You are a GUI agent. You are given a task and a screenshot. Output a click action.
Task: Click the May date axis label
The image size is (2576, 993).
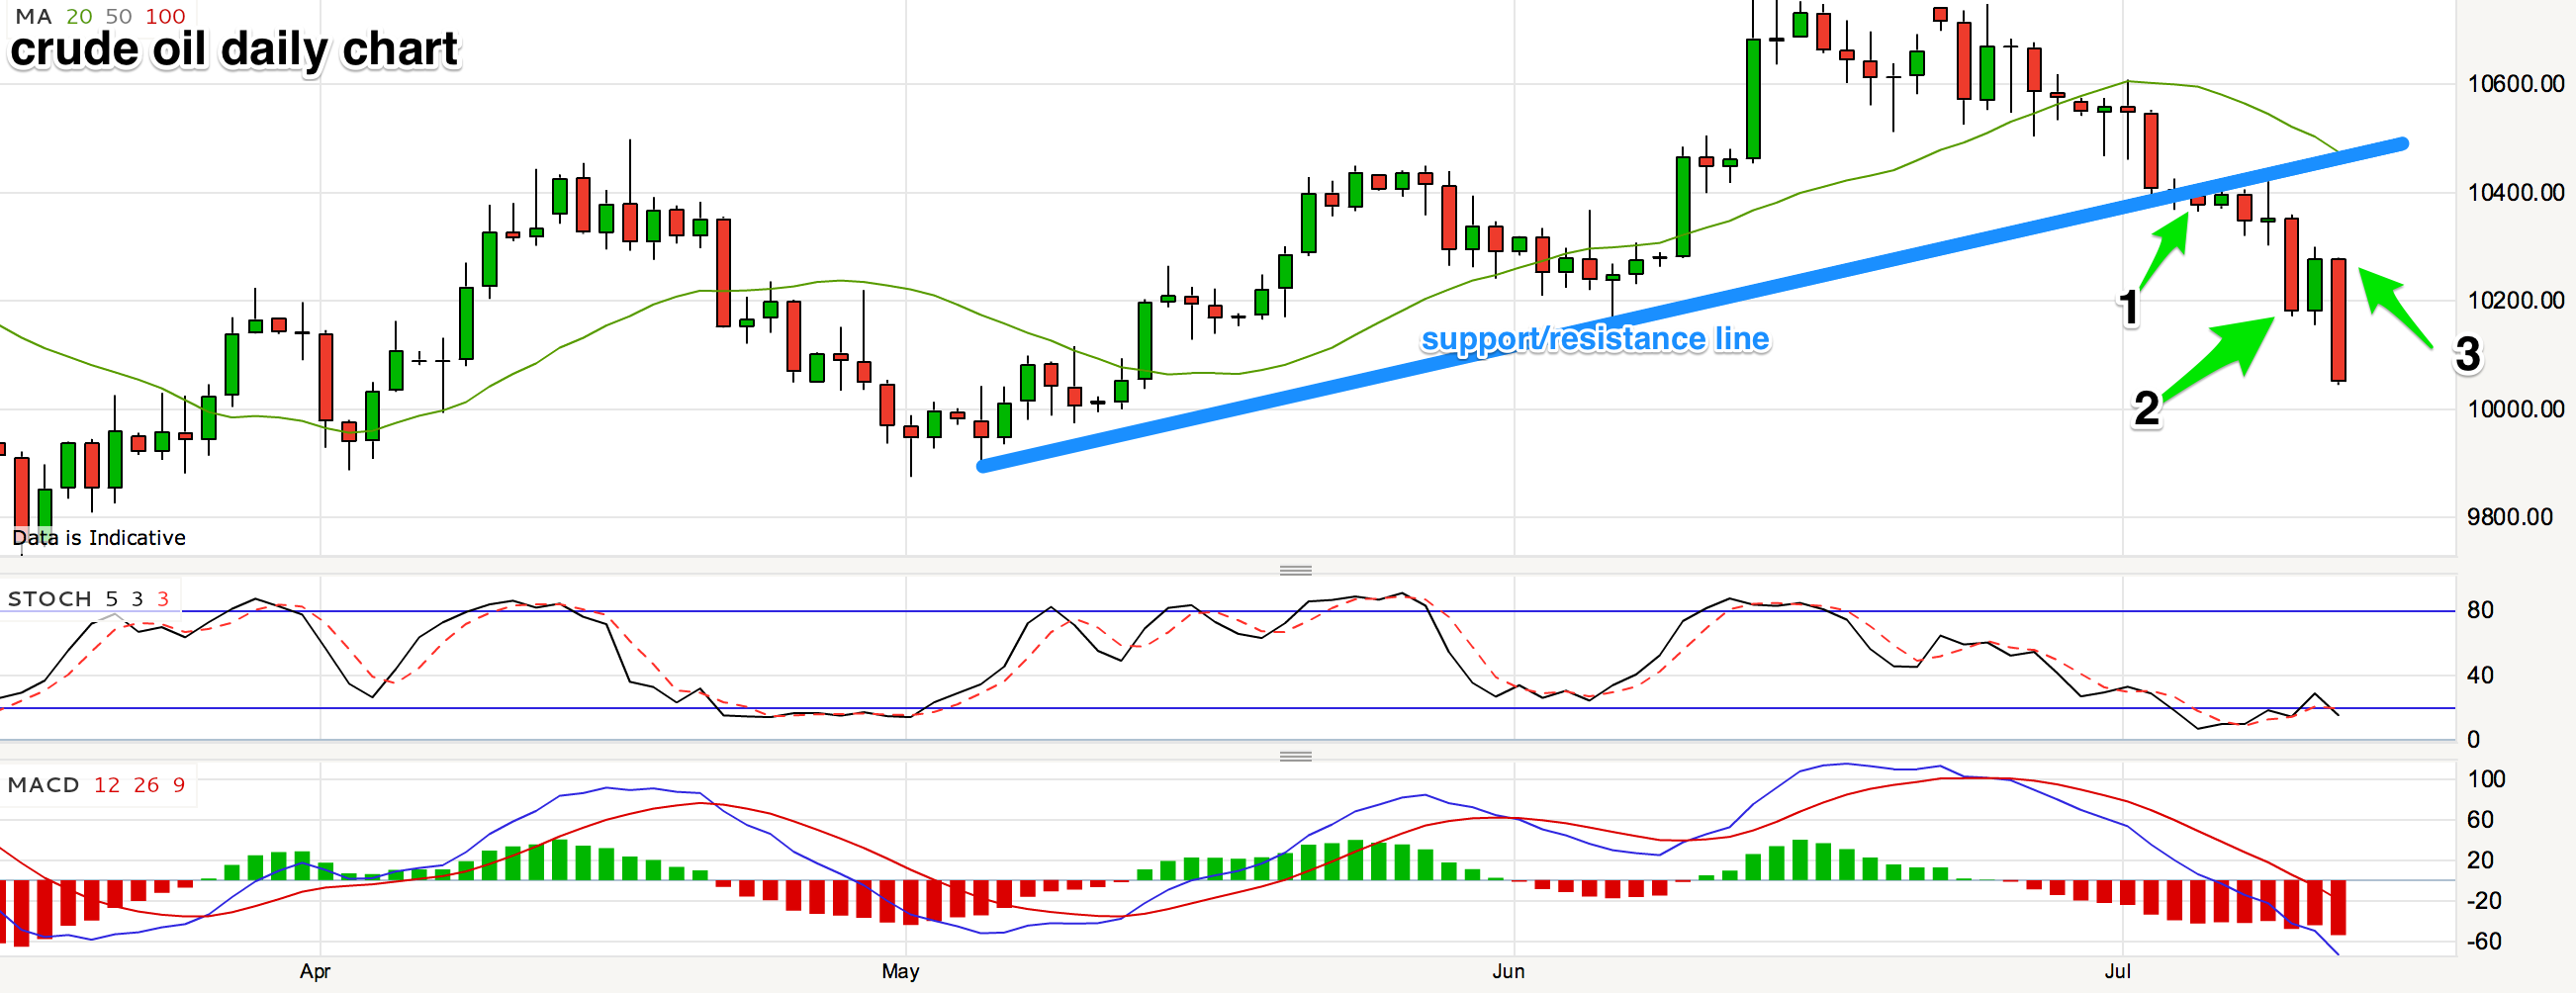pyautogui.click(x=900, y=971)
